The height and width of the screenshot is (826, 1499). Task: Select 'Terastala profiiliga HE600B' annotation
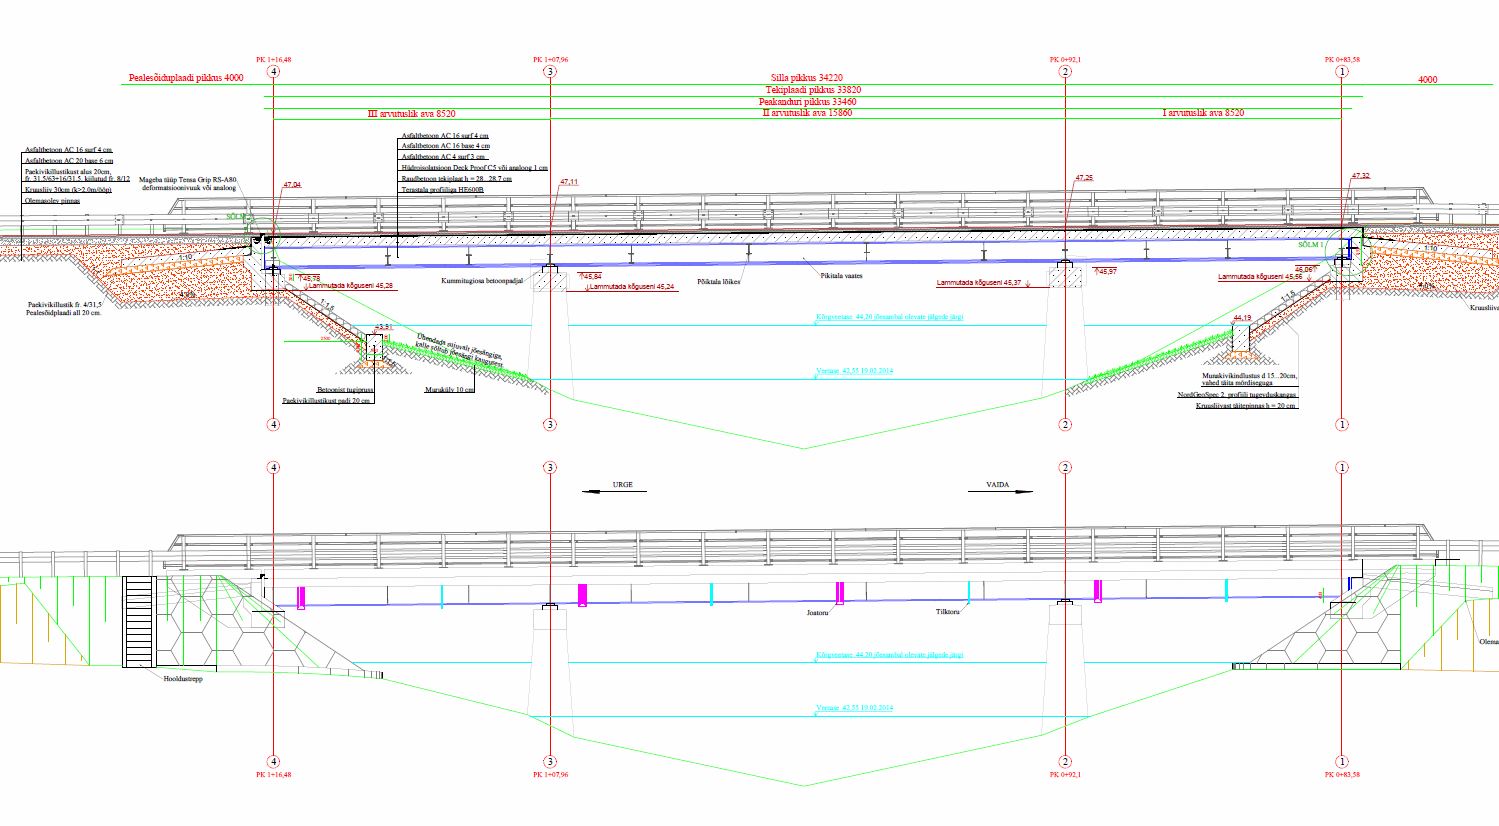tap(442, 190)
